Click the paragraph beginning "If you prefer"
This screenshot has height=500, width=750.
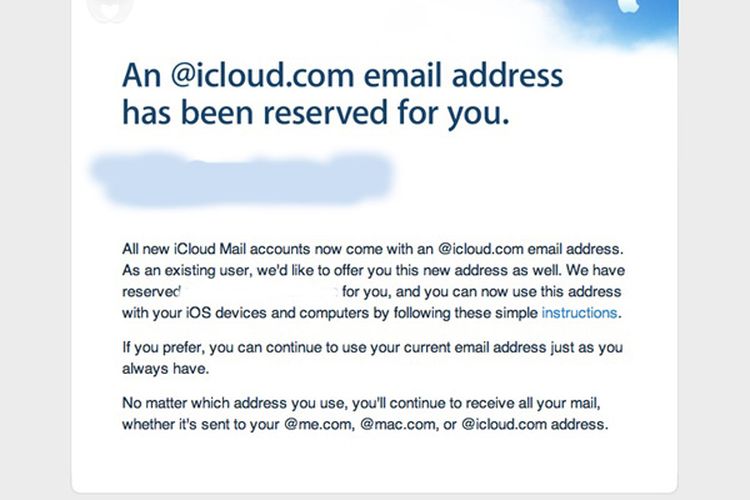(373, 358)
